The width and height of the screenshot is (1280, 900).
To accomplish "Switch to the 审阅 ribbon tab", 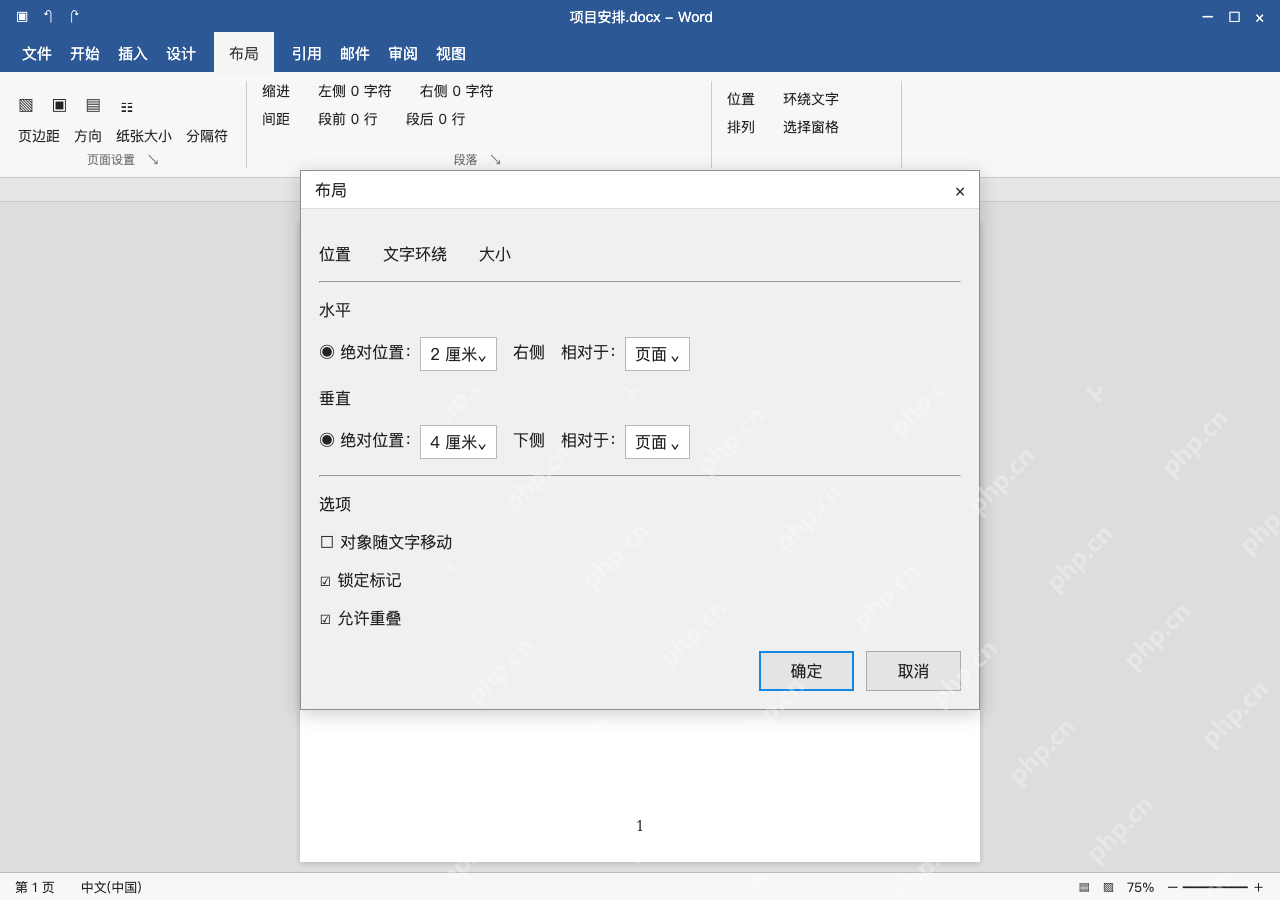I will pyautogui.click(x=403, y=54).
